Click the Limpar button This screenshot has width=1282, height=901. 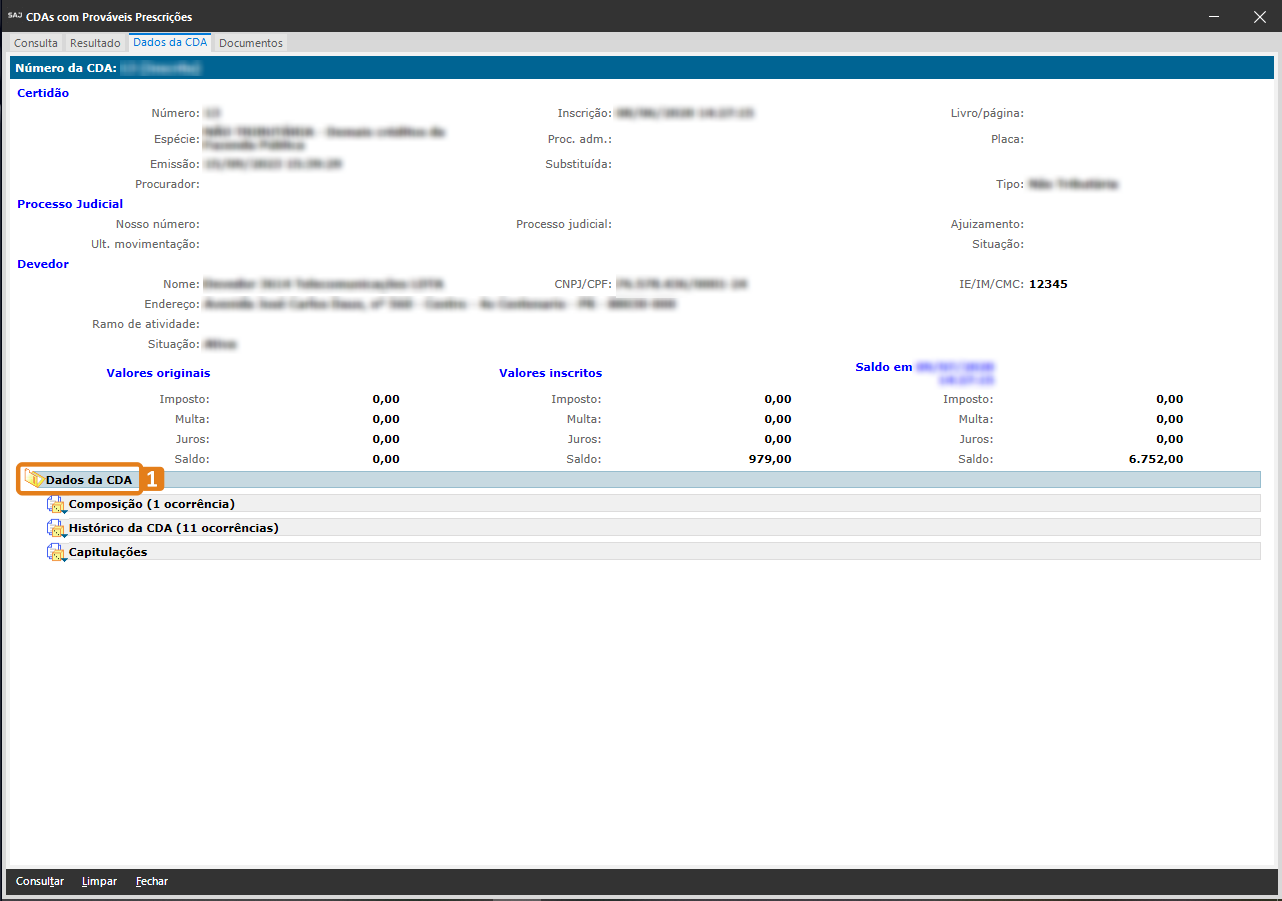(99, 881)
